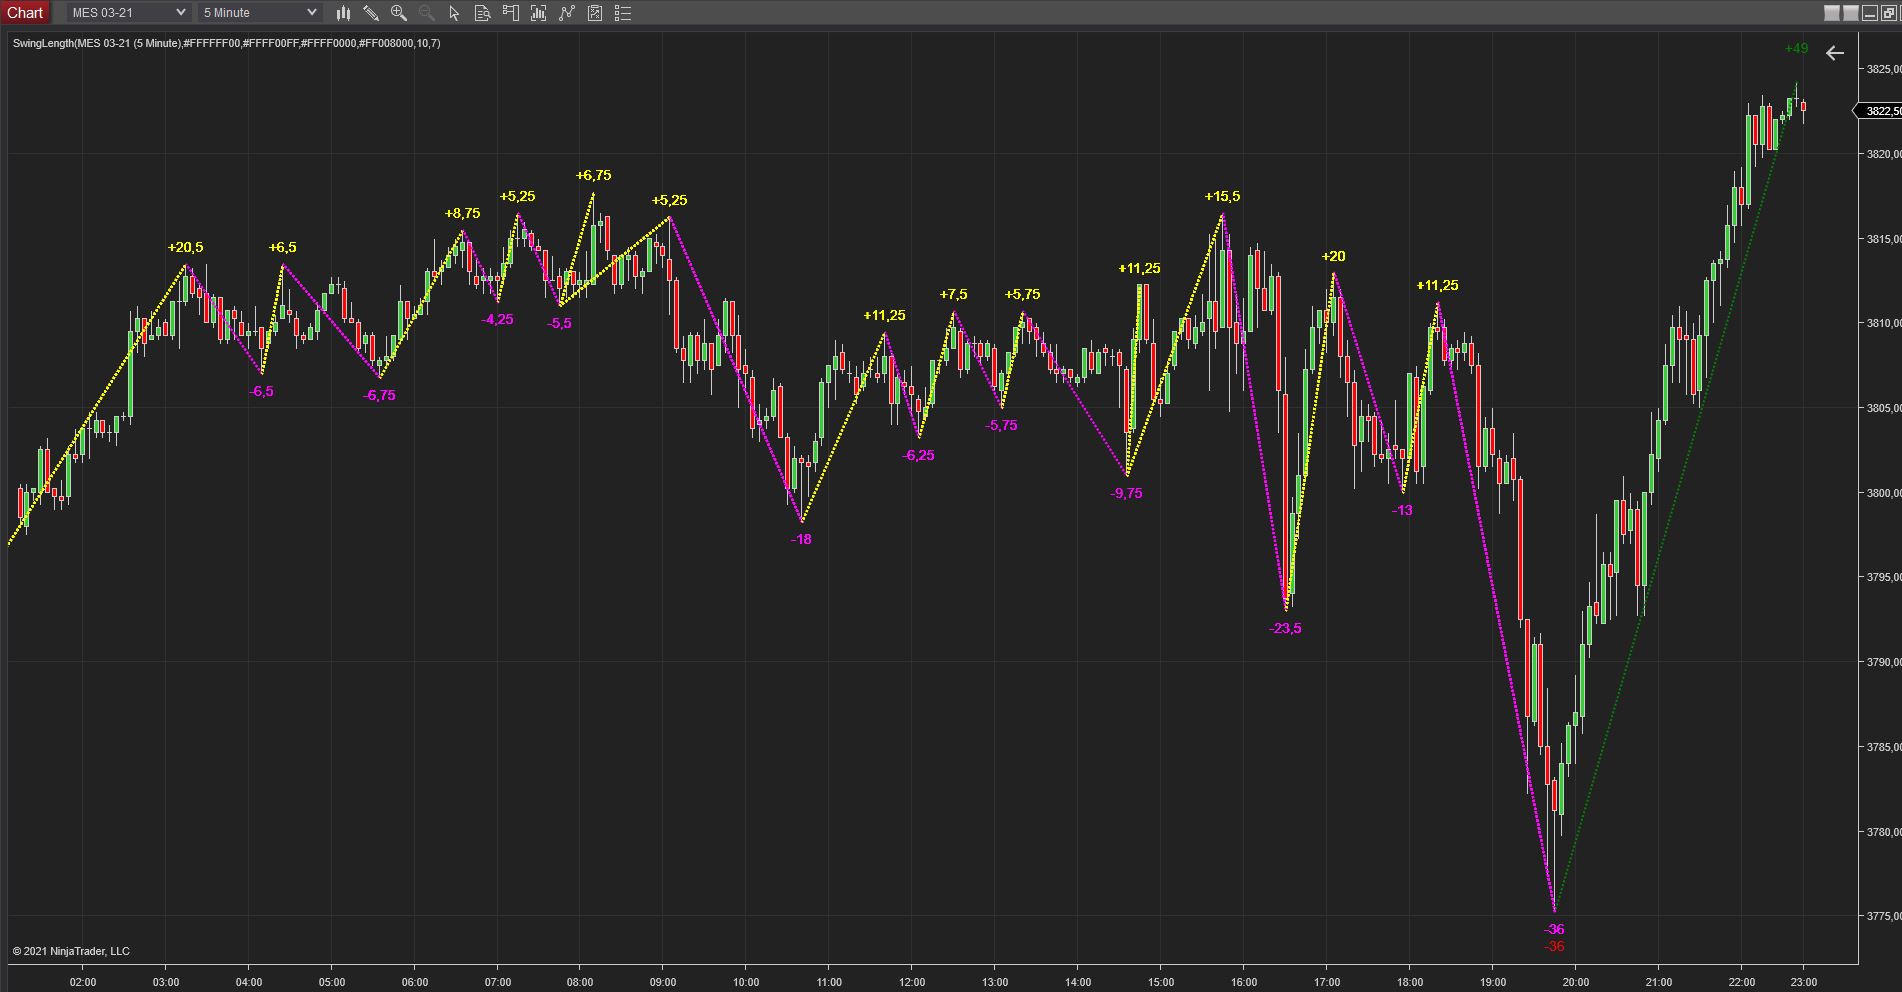
Task: Click the 02:00 time axis label
Action: [83, 982]
